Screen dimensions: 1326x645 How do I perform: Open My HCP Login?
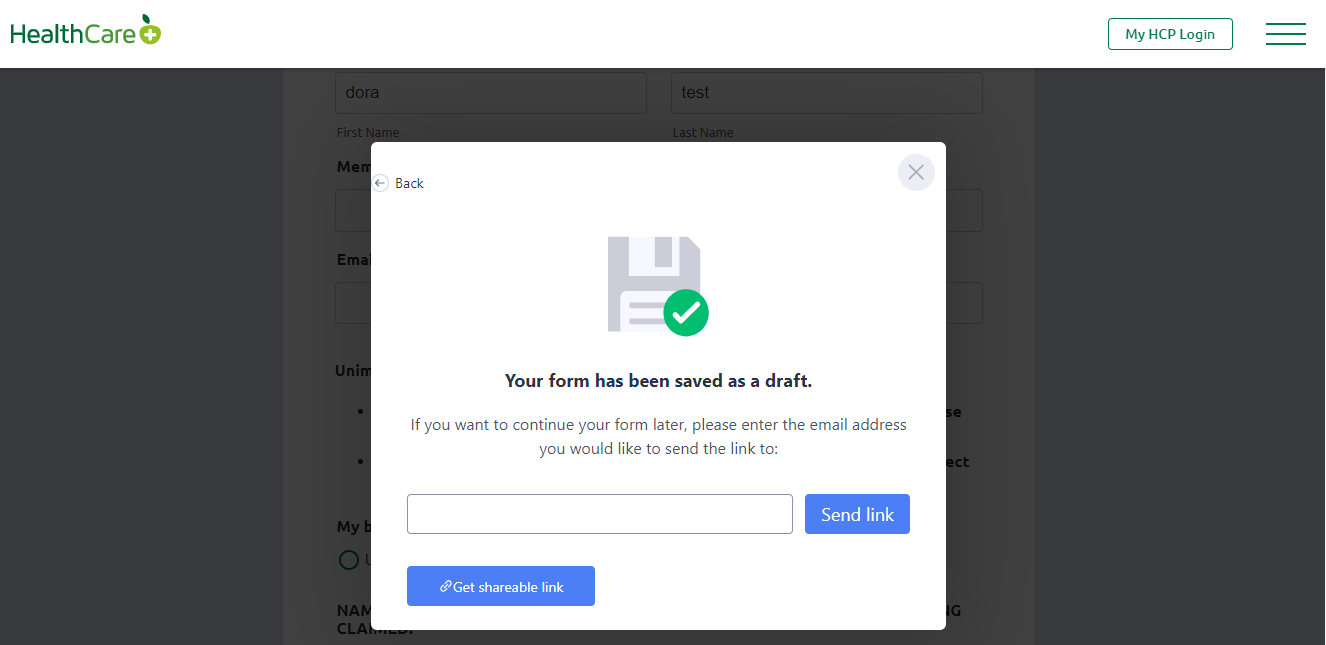click(x=1170, y=34)
